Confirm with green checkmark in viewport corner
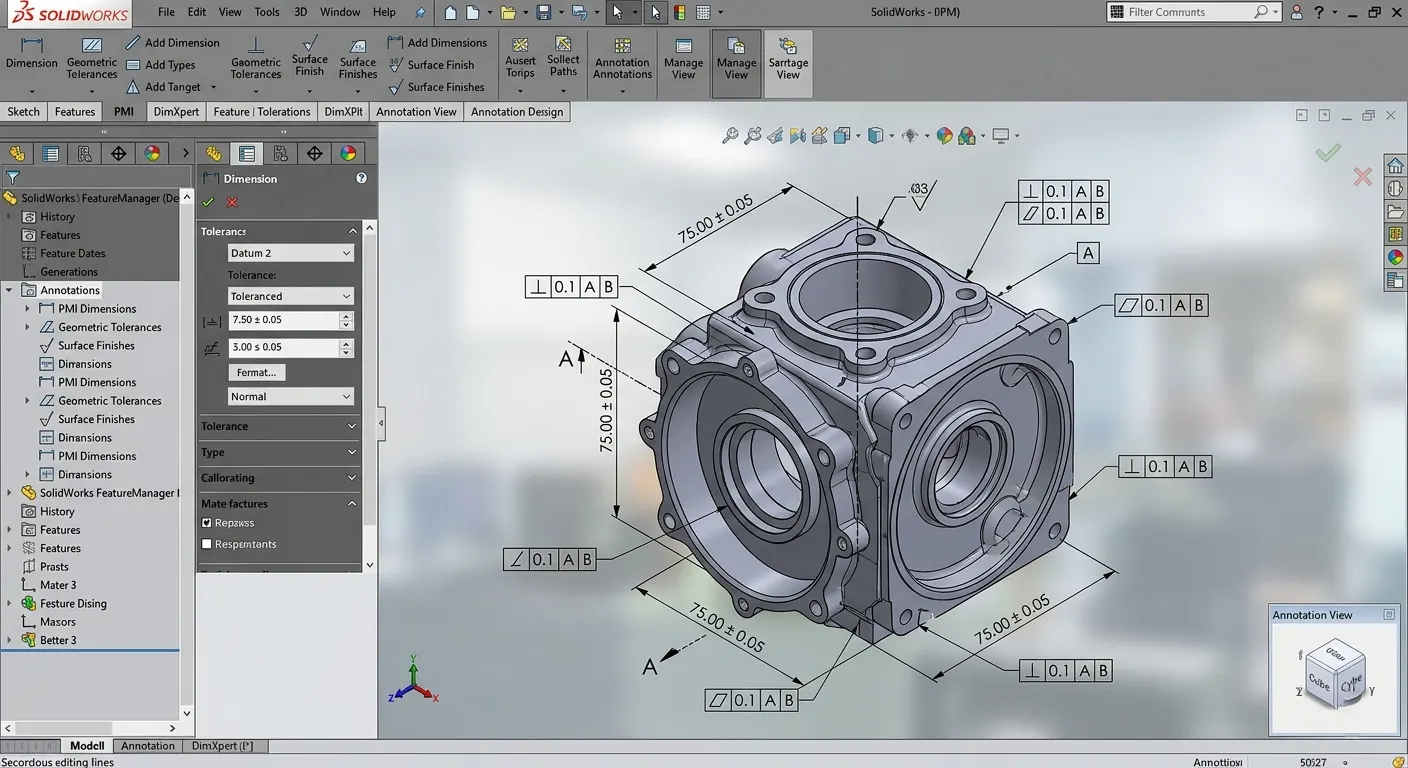This screenshot has width=1408, height=768. coord(1328,152)
